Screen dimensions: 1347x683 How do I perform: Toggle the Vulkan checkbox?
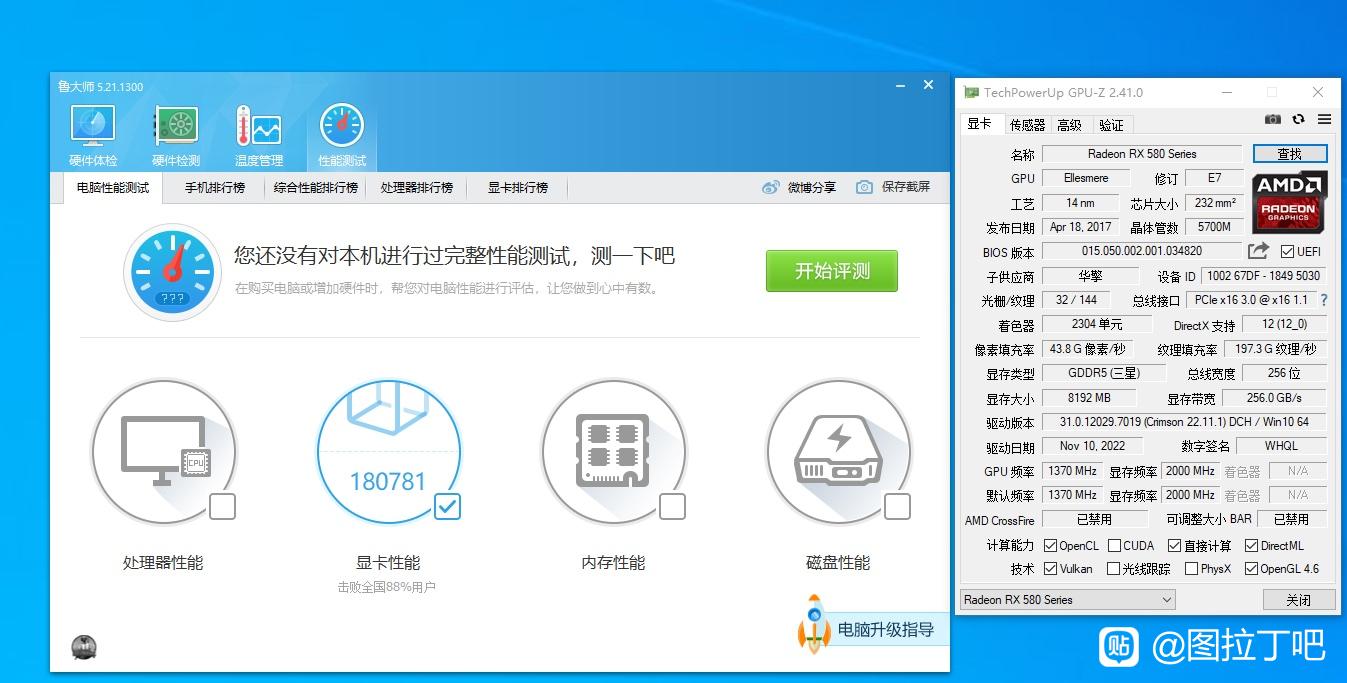pyautogui.click(x=1050, y=568)
